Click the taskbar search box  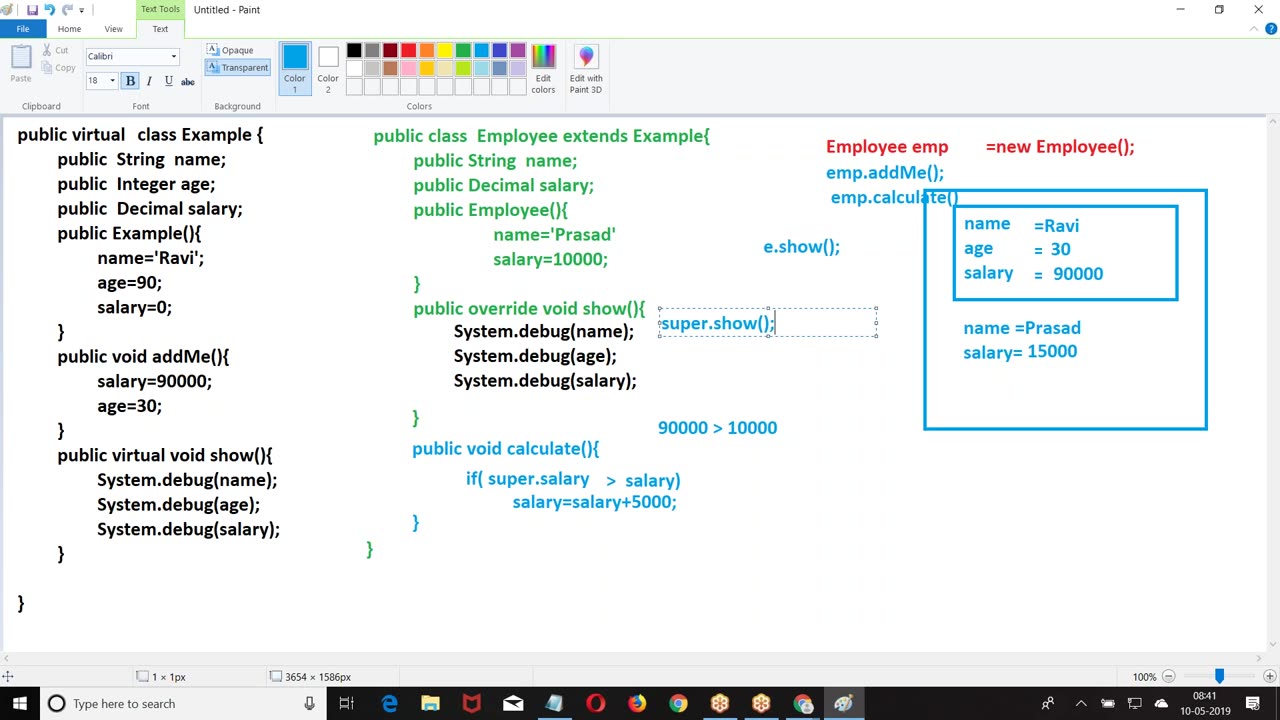(x=182, y=704)
